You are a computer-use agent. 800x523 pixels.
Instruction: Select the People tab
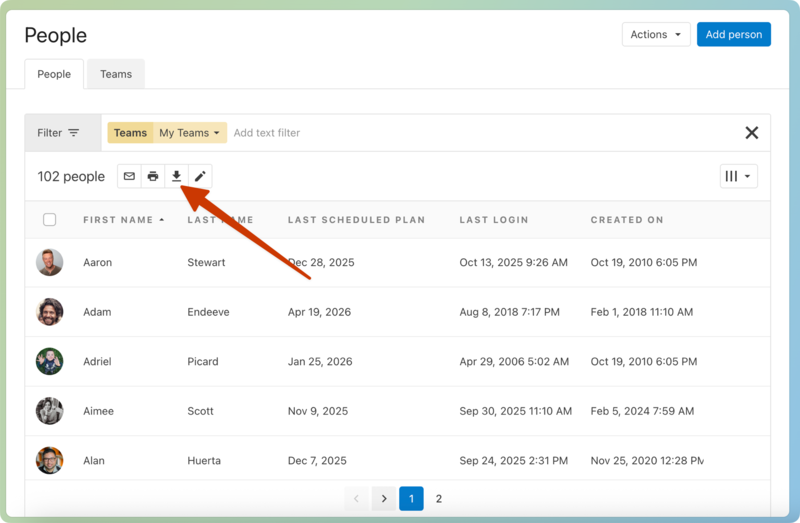[54, 74]
